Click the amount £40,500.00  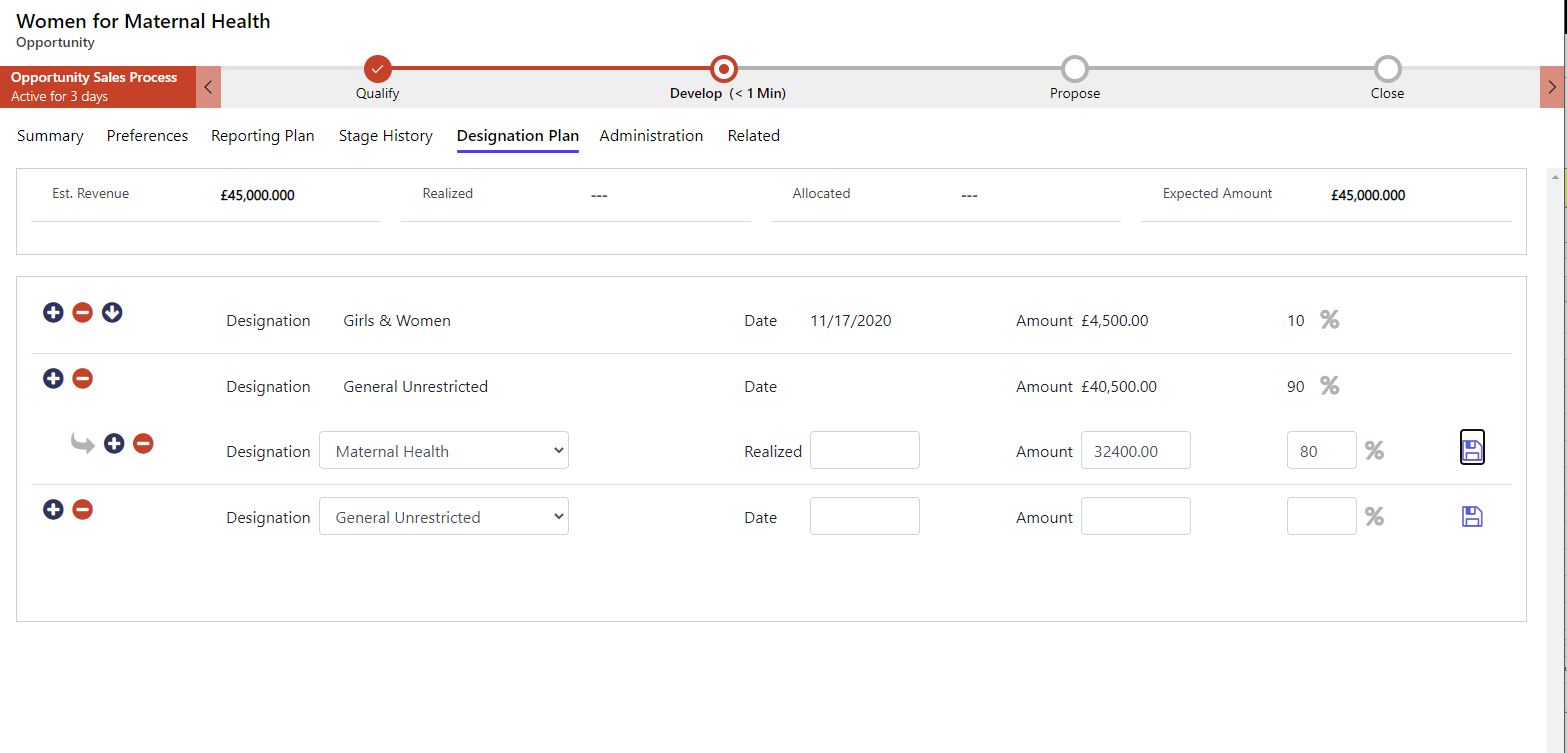(1119, 387)
